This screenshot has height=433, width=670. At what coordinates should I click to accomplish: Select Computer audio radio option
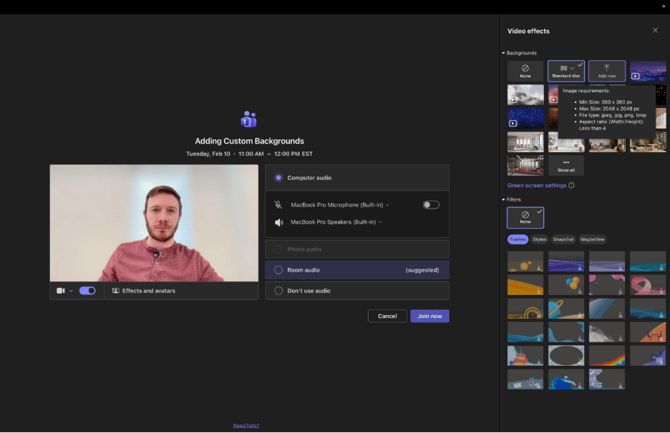point(279,177)
